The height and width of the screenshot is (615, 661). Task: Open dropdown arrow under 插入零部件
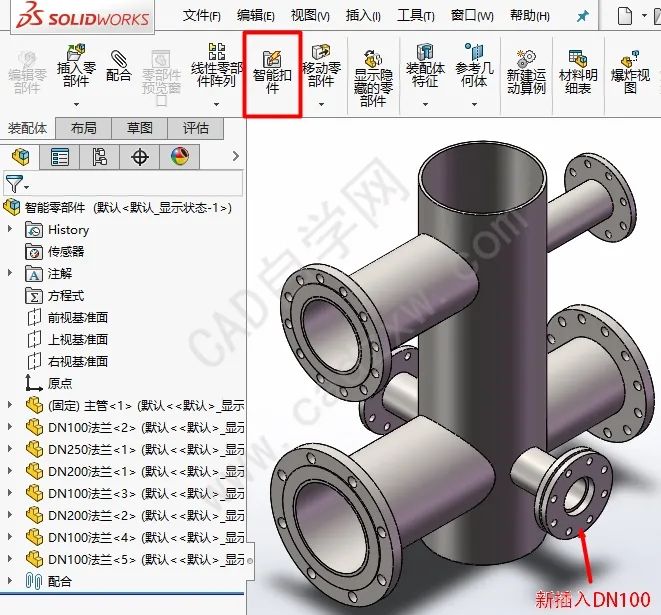point(76,104)
